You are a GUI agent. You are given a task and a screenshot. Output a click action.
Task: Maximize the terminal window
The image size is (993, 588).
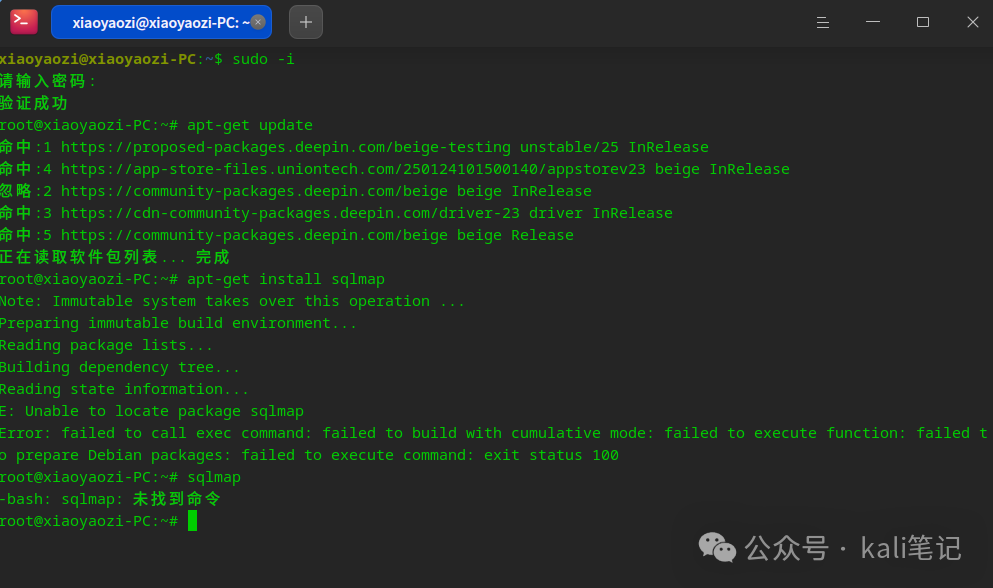923,22
